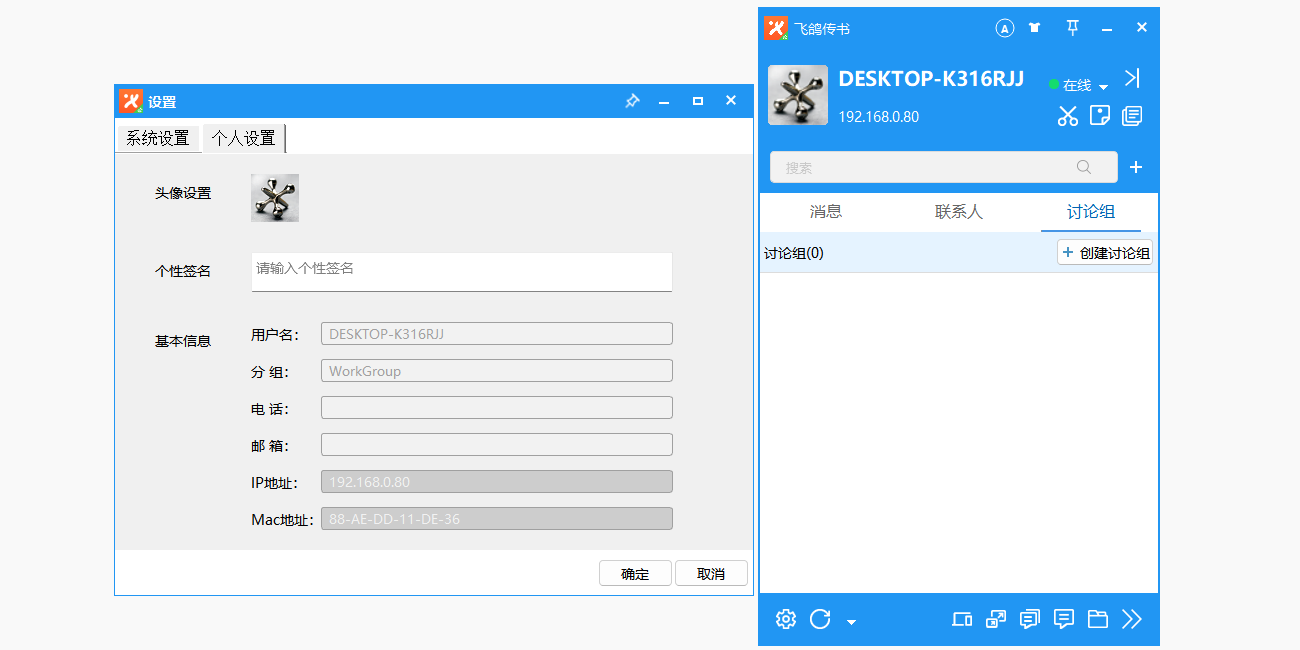Screen dimensions: 1300x650
Task: Click the T-shirt skin icon
Action: click(1035, 28)
